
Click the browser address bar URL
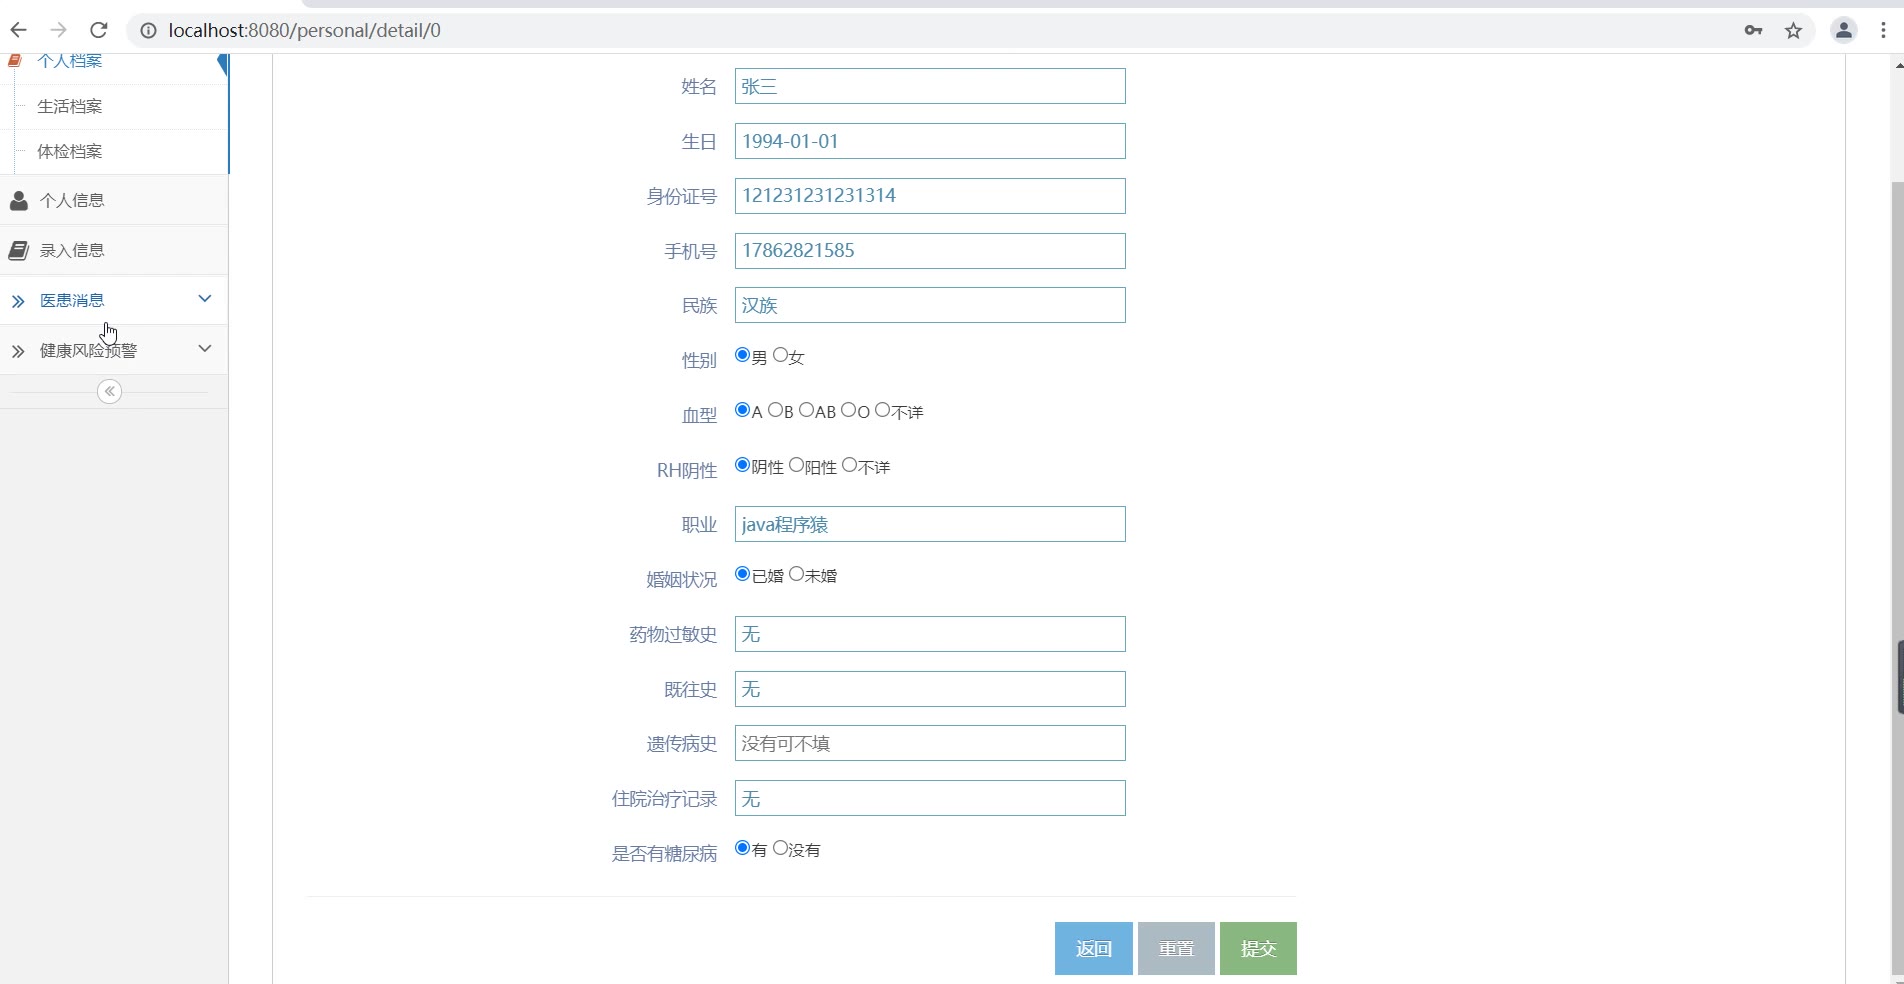pyautogui.click(x=305, y=30)
